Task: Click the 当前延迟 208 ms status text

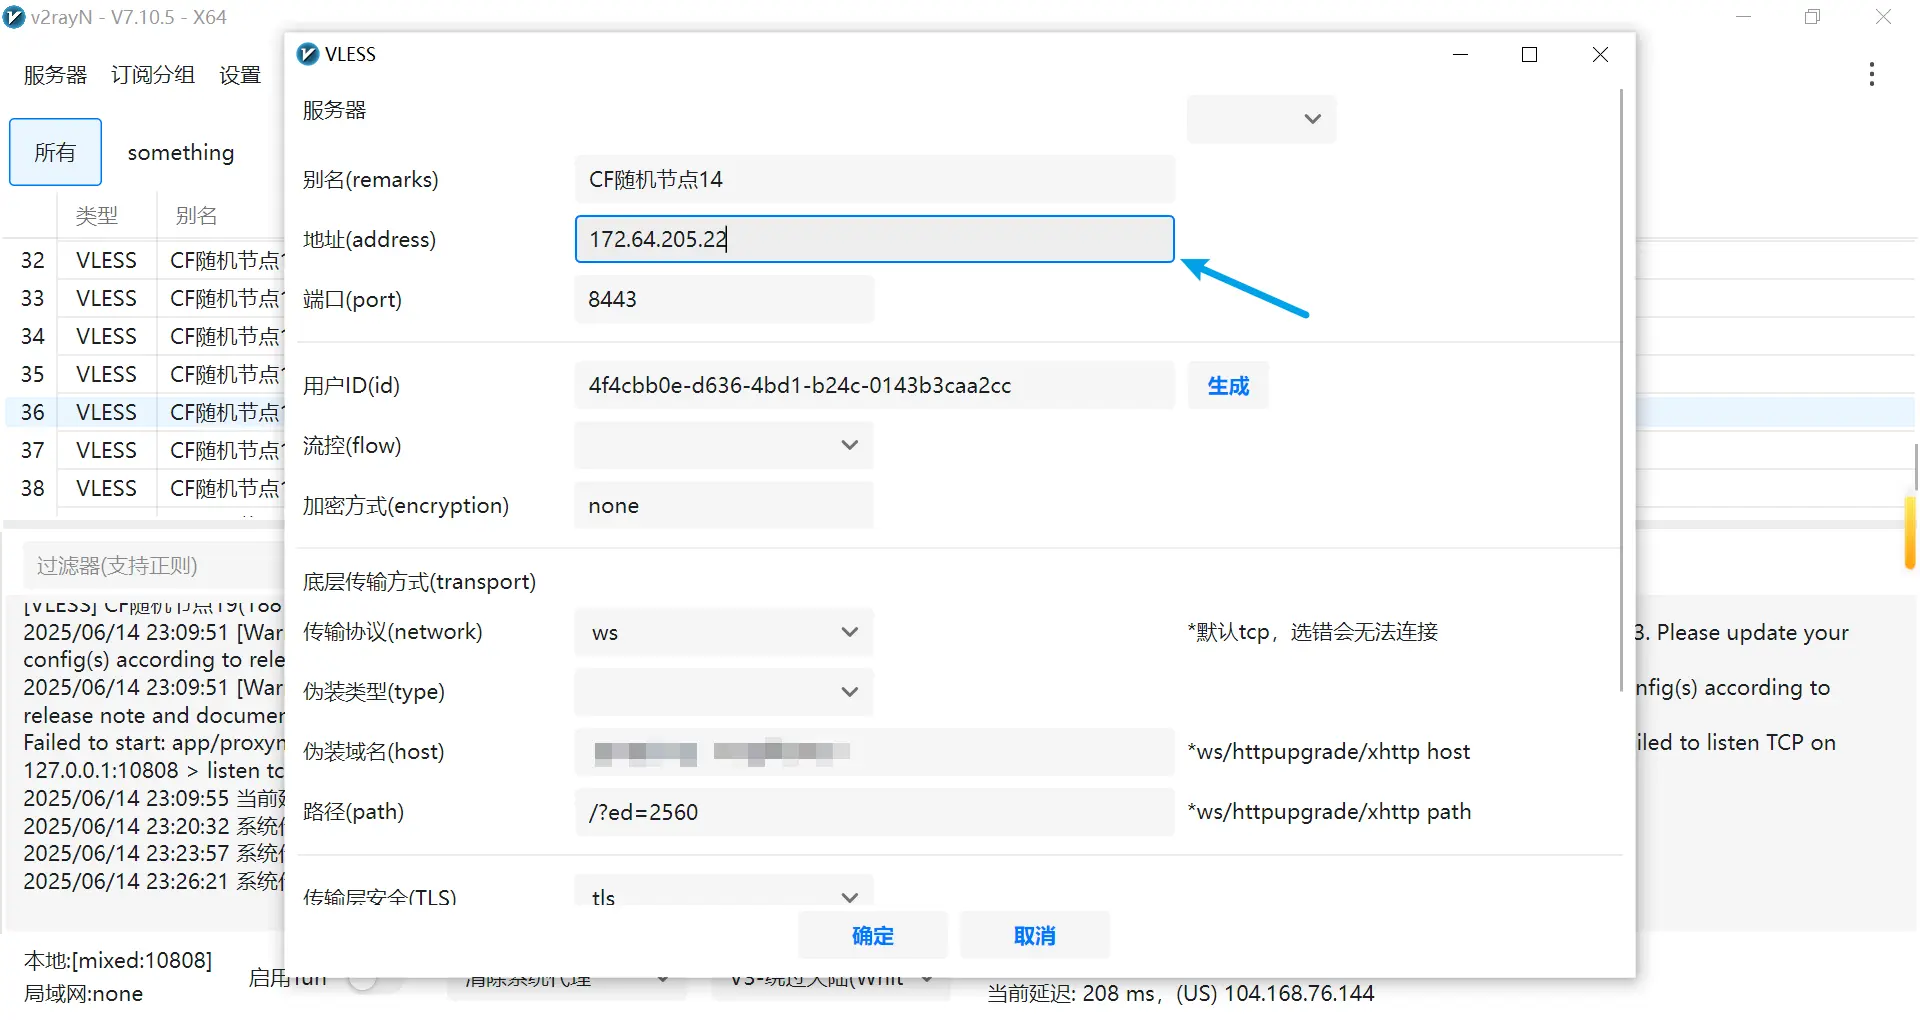Action: (x=1180, y=994)
